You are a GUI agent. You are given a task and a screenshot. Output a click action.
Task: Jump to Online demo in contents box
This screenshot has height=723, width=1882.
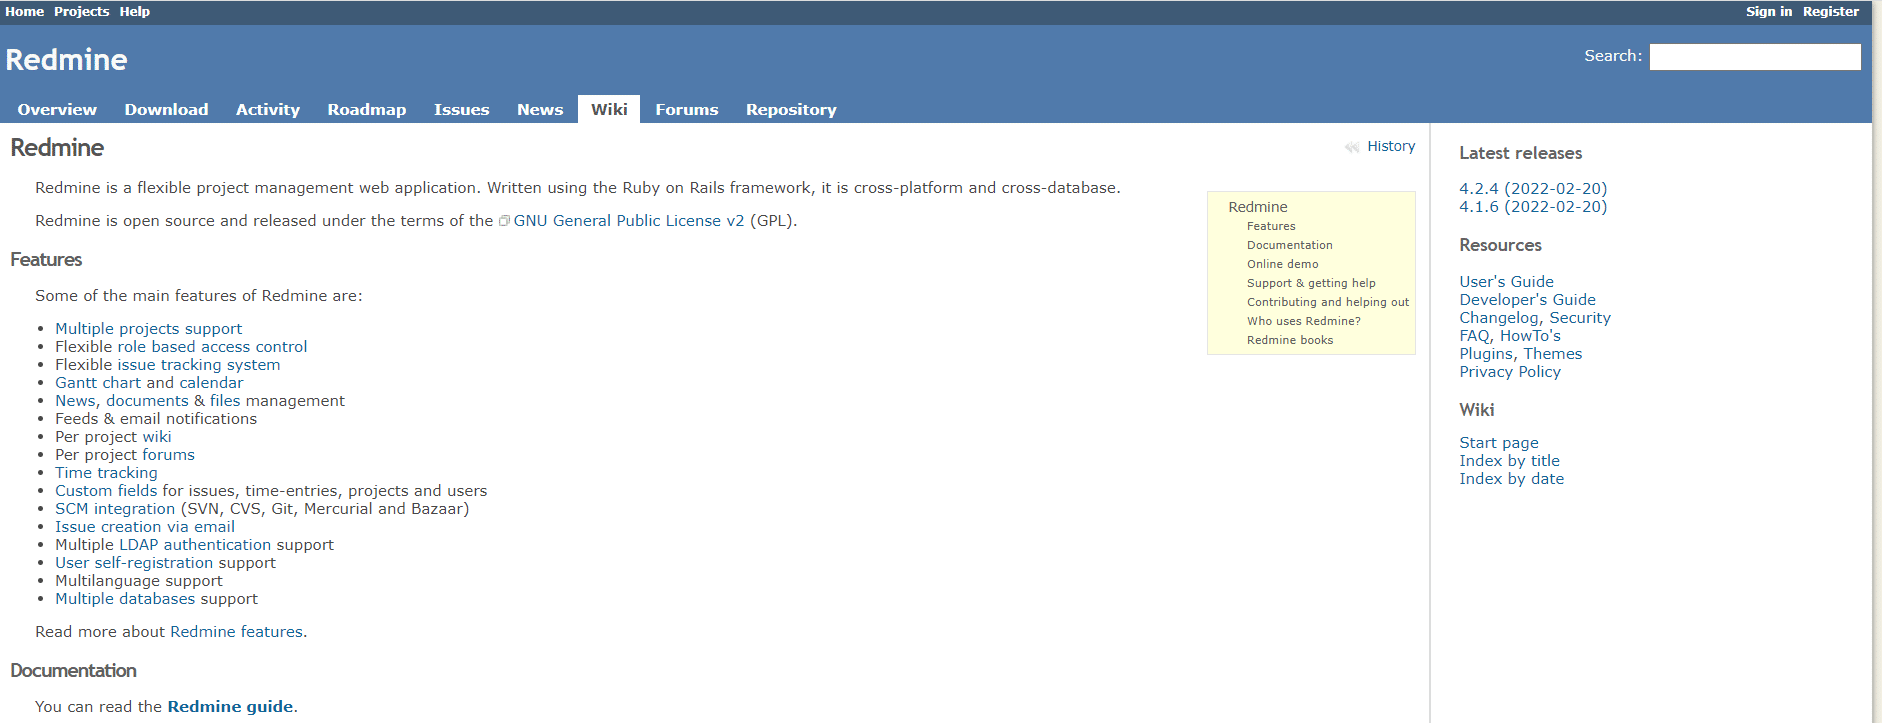coord(1283,265)
